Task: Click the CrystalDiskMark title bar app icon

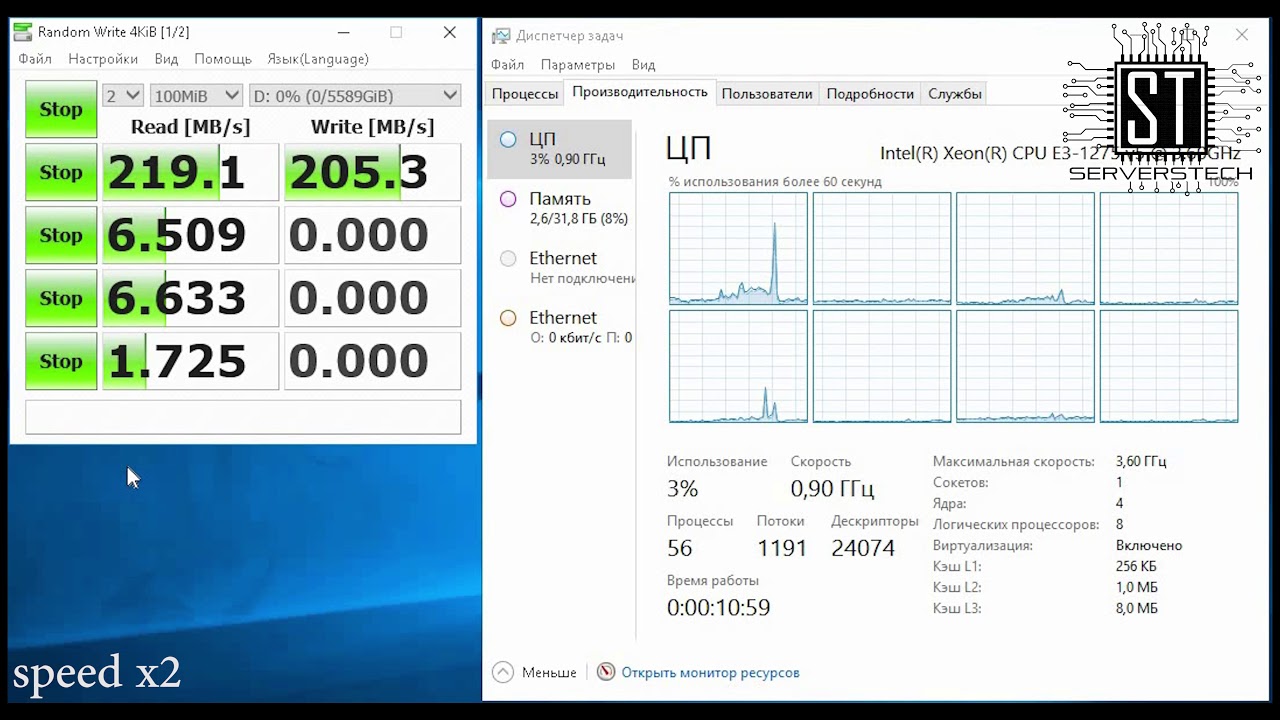Action: click(x=22, y=32)
